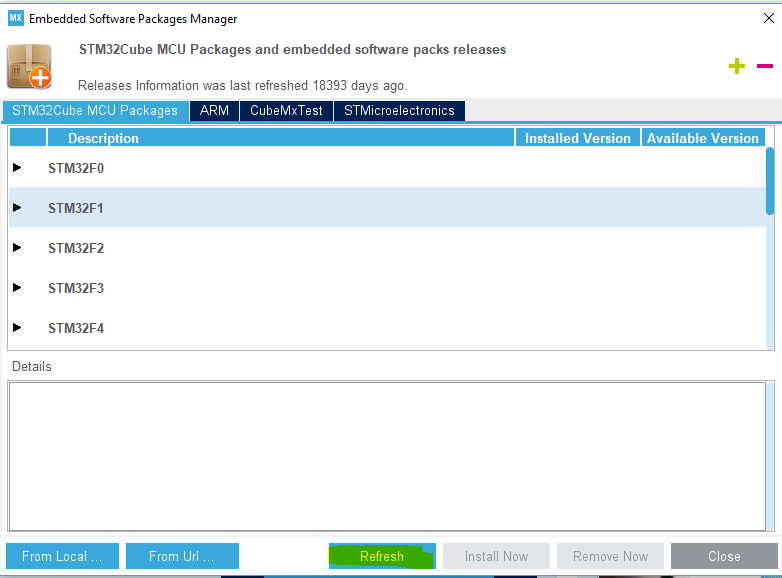
Task: Select the STM32F2 text row
Action: coord(388,247)
